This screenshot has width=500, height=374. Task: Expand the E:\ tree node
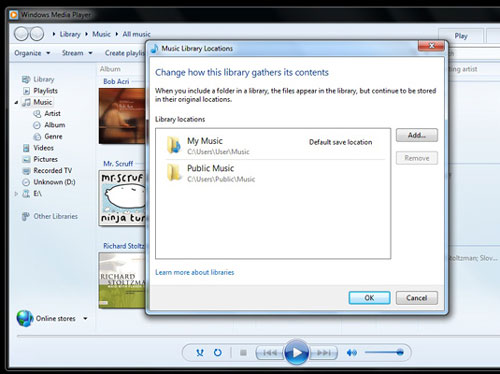pos(16,194)
